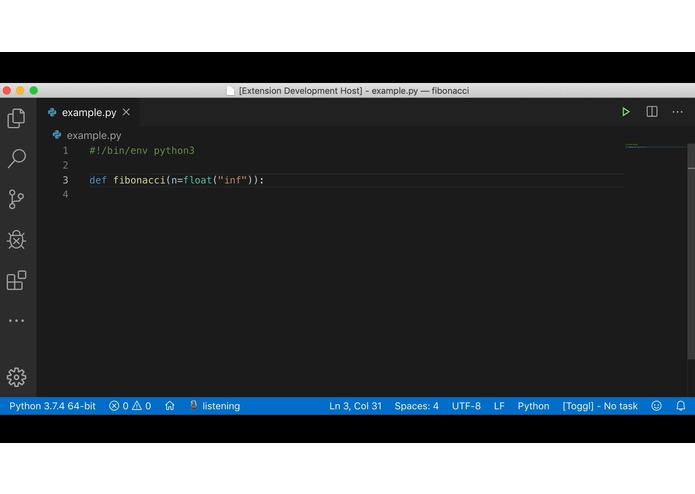Open Problems panel via errors and warnings count
Viewport: 695px width, 494px height.
pos(130,406)
